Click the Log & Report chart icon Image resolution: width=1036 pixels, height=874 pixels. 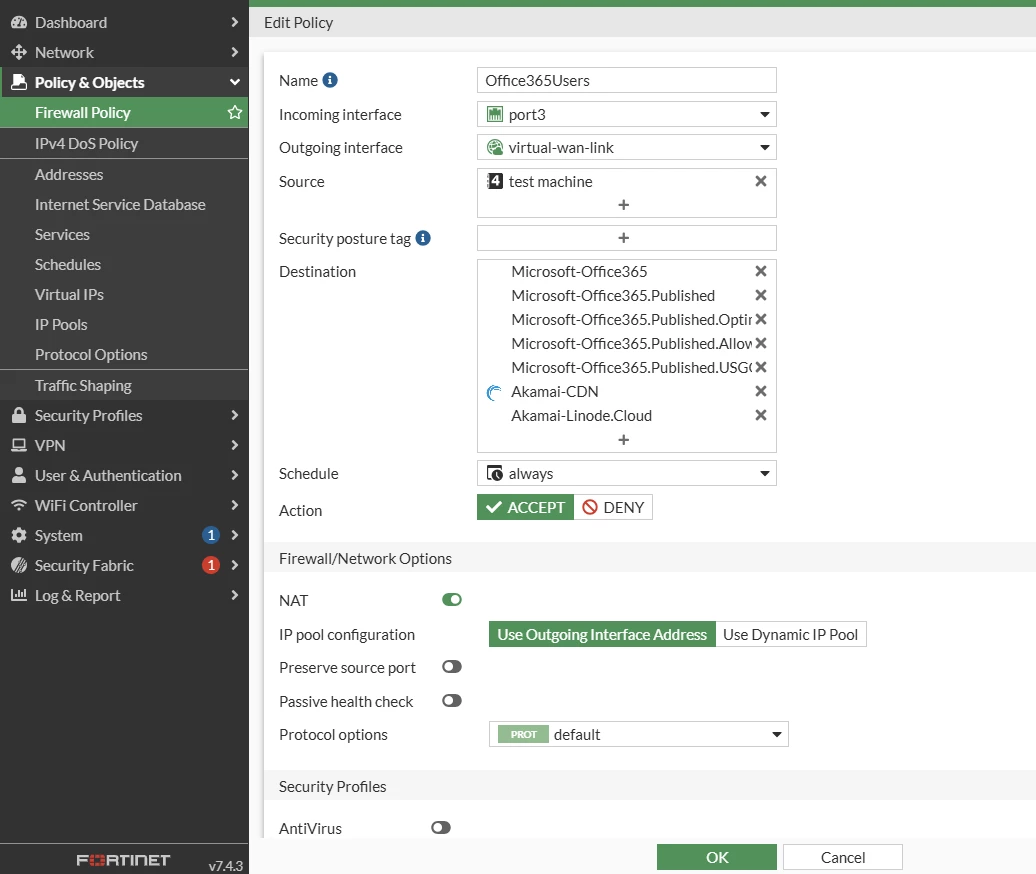(x=19, y=595)
